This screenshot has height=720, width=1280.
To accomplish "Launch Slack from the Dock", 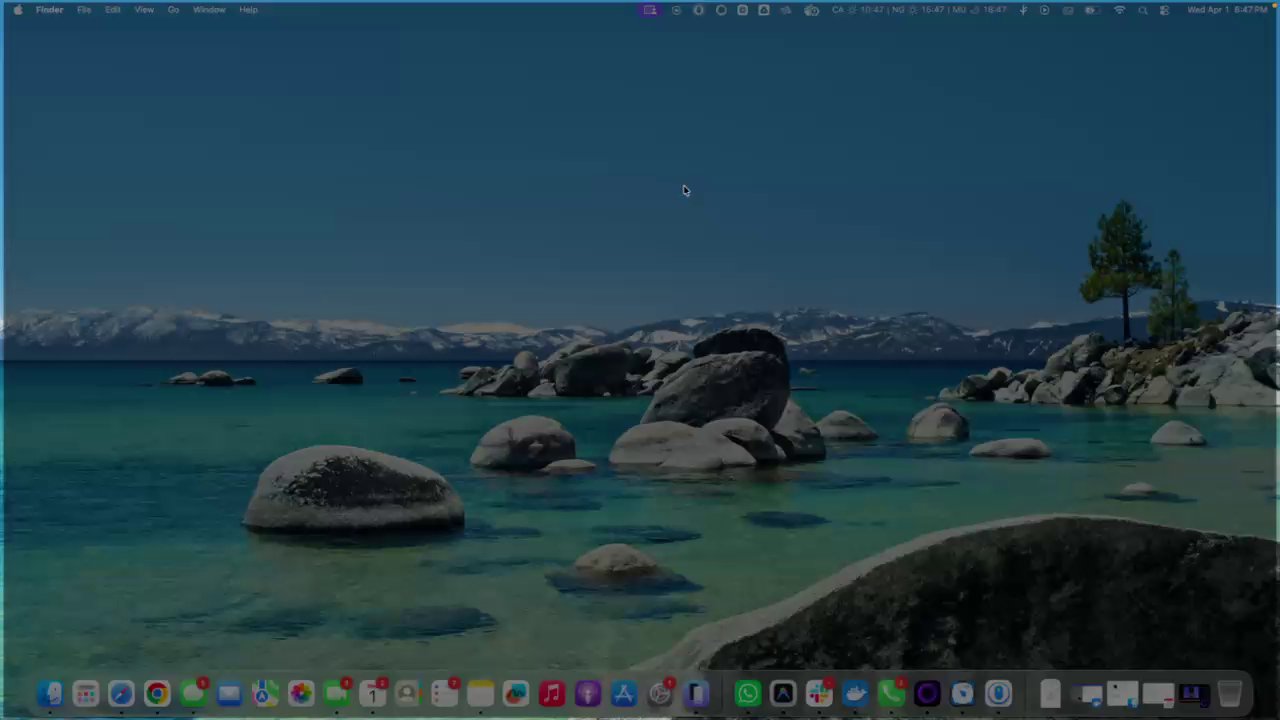I will click(819, 694).
